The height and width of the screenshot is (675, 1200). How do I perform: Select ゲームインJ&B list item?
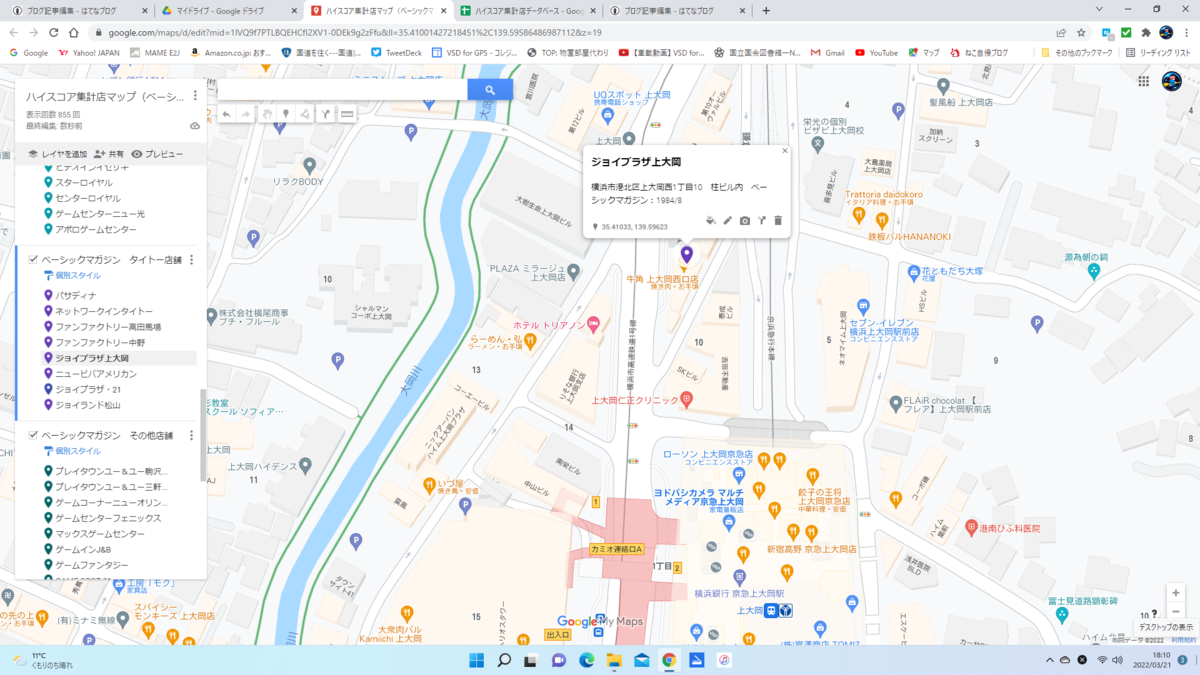pyautogui.click(x=83, y=550)
